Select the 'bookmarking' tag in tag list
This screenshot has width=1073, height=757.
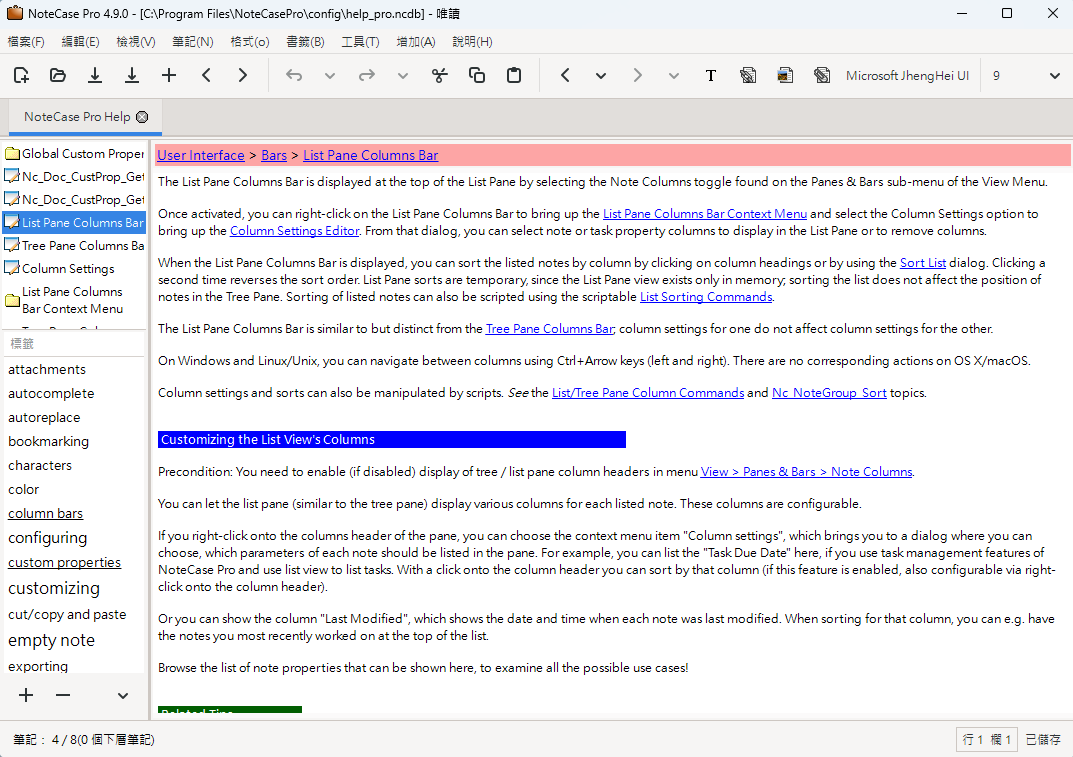pyautogui.click(x=49, y=441)
